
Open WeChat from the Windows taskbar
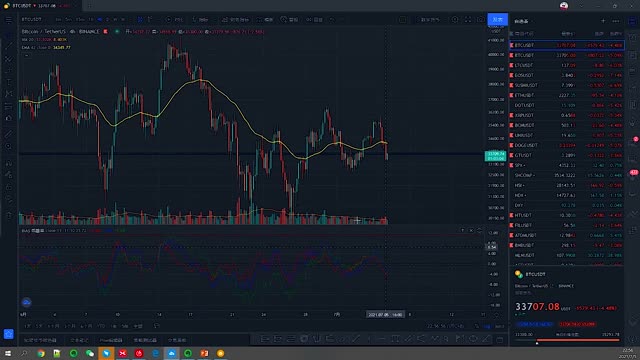(x=90, y=353)
